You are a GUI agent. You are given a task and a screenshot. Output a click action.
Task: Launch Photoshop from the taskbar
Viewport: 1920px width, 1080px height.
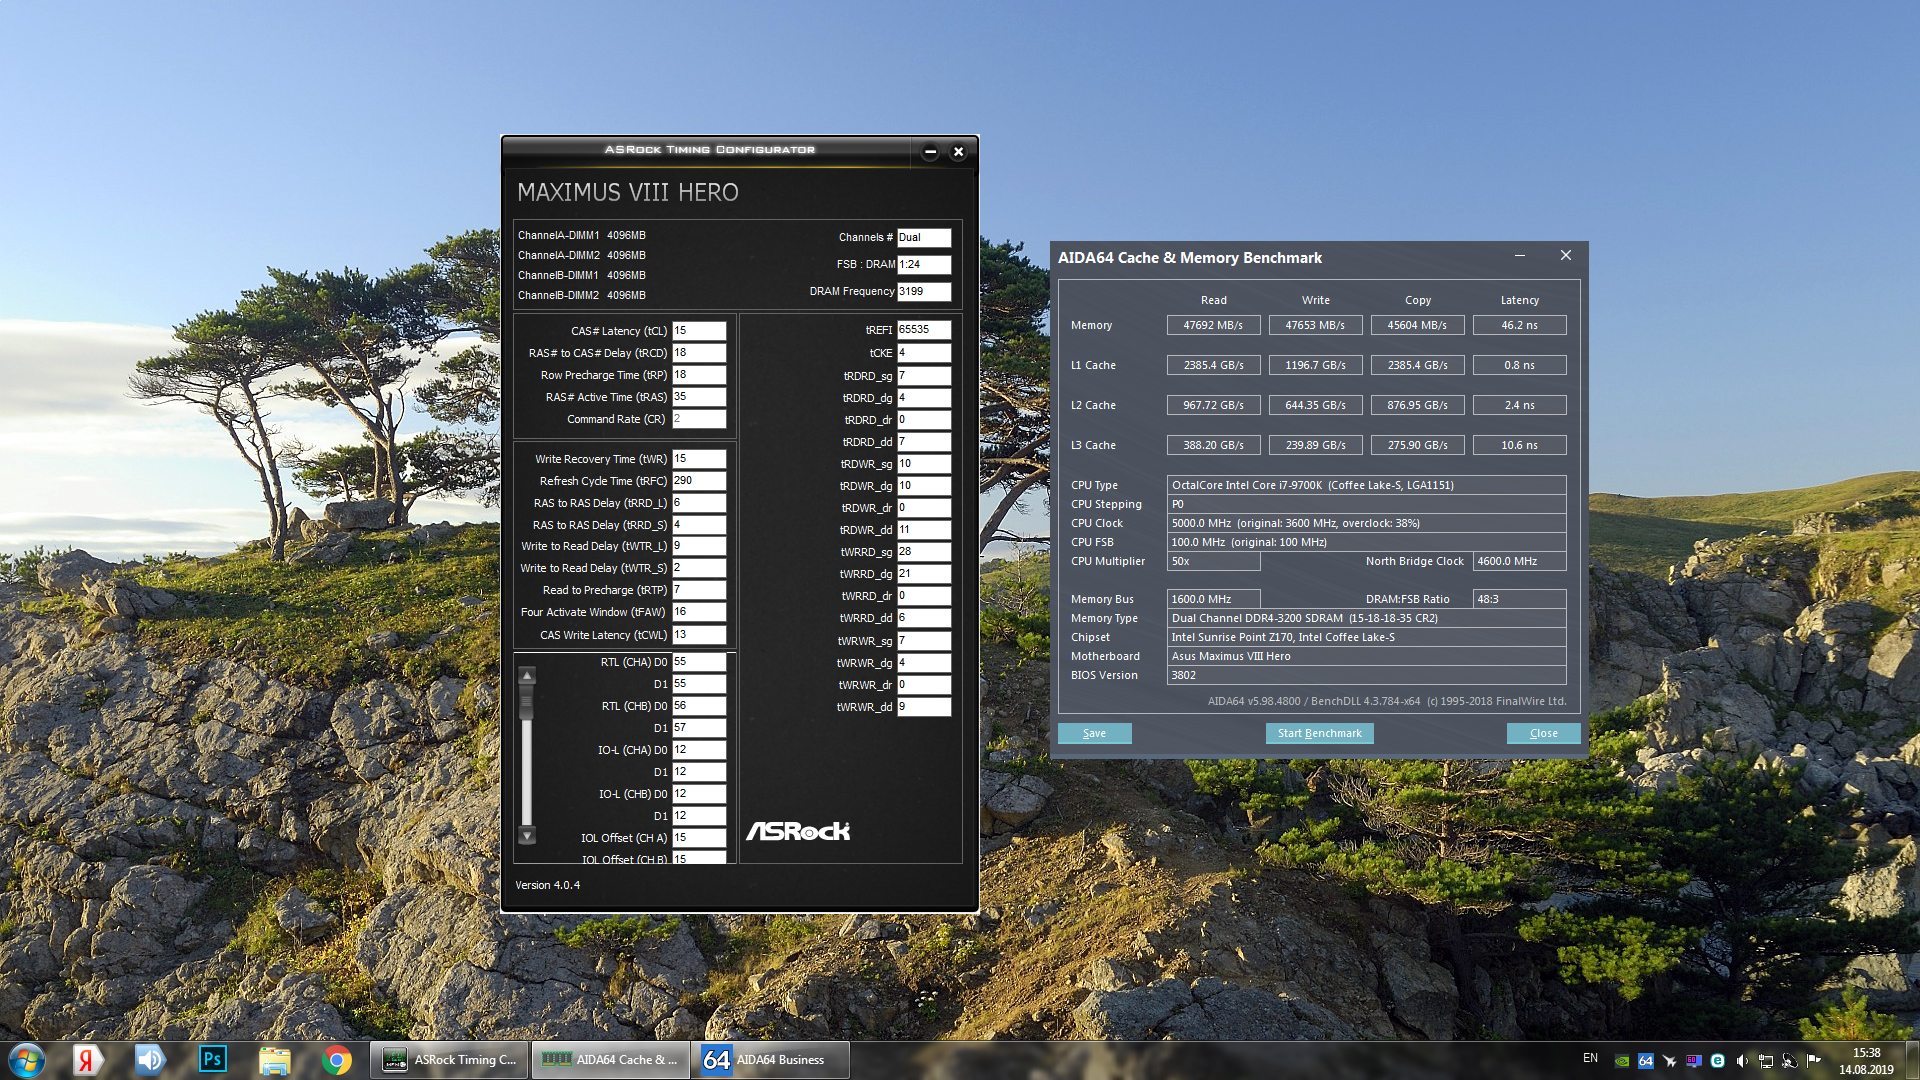pos(213,1060)
